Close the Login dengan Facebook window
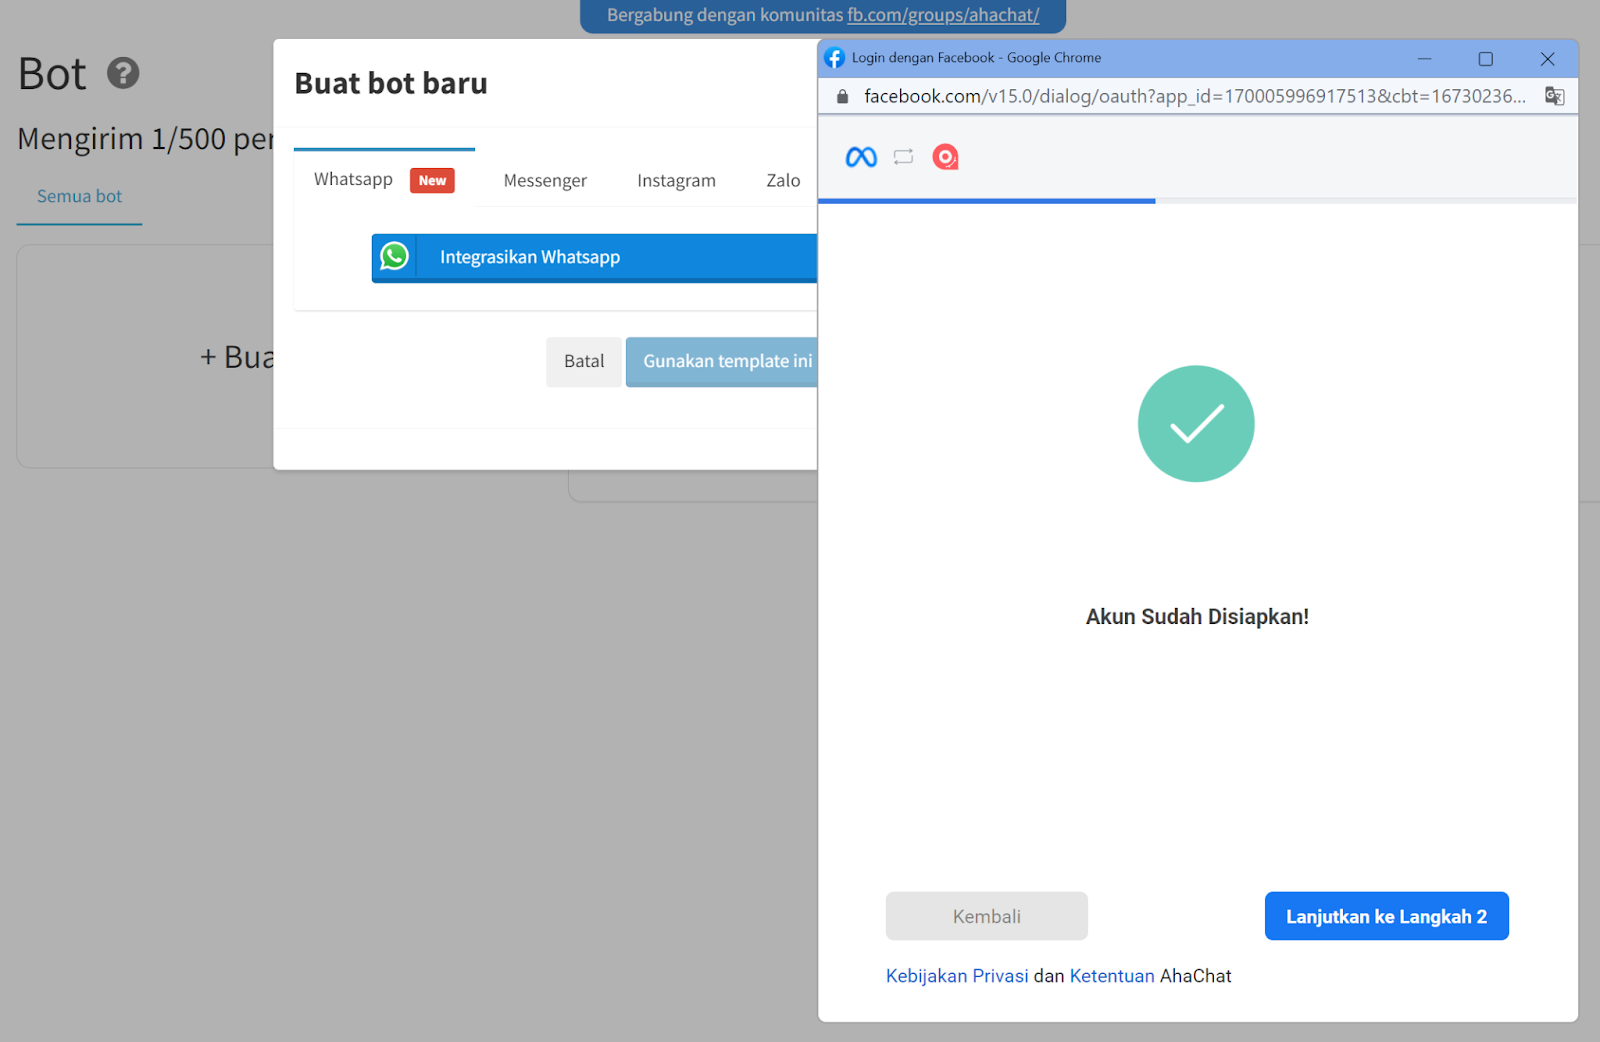 (x=1547, y=59)
